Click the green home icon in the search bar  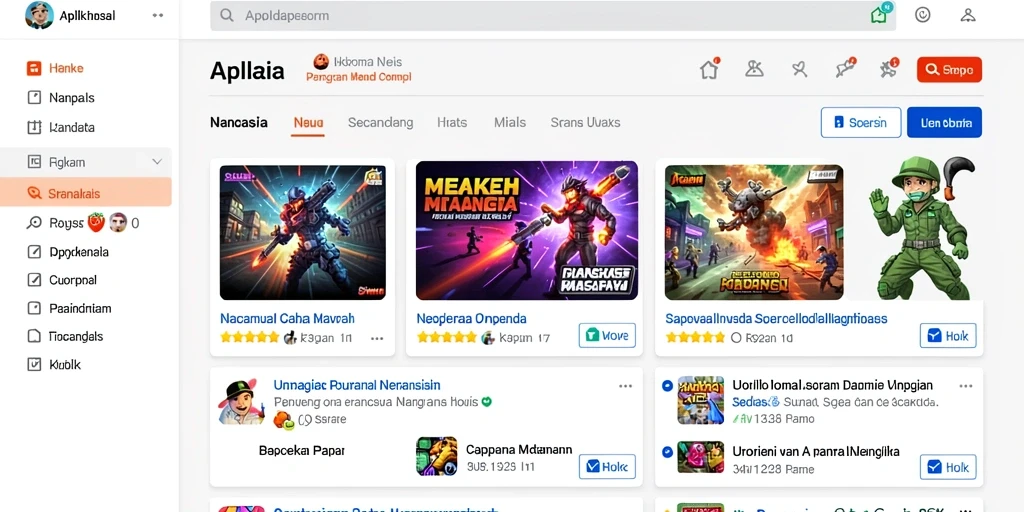(x=879, y=14)
